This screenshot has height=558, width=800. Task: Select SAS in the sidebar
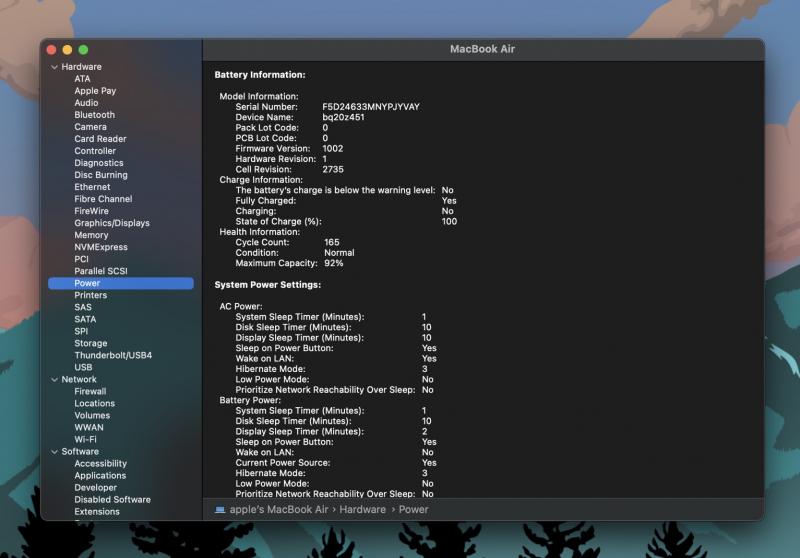83,307
